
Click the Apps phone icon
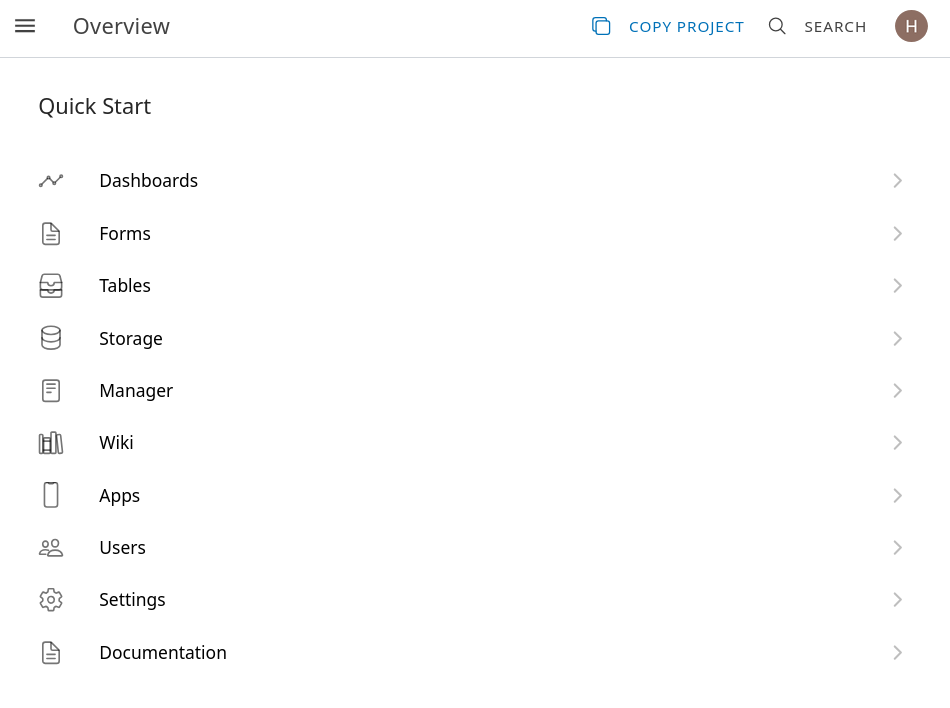tap(51, 495)
